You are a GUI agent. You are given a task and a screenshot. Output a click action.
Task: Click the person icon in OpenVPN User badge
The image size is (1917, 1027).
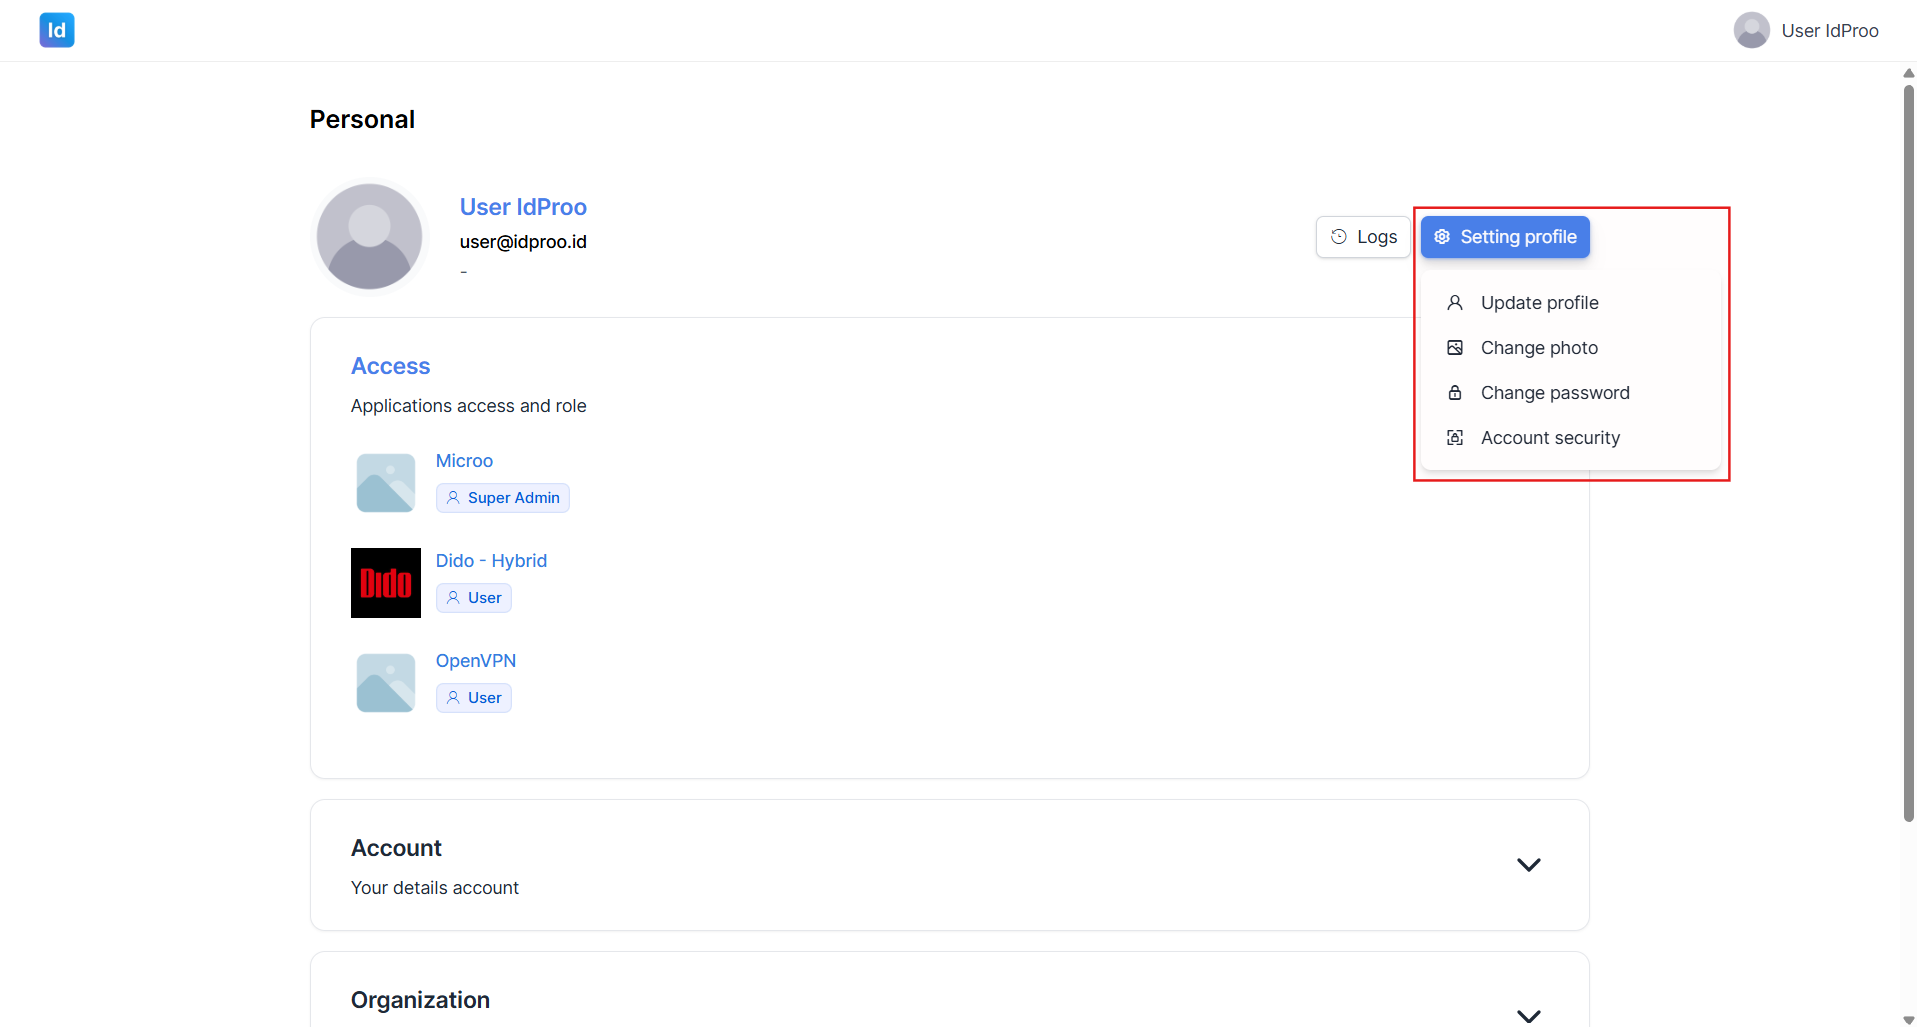point(453,698)
